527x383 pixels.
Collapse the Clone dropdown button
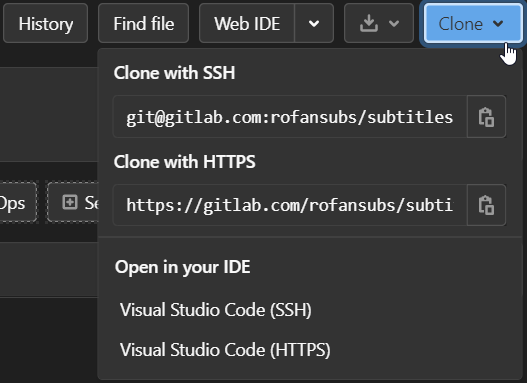(x=473, y=24)
